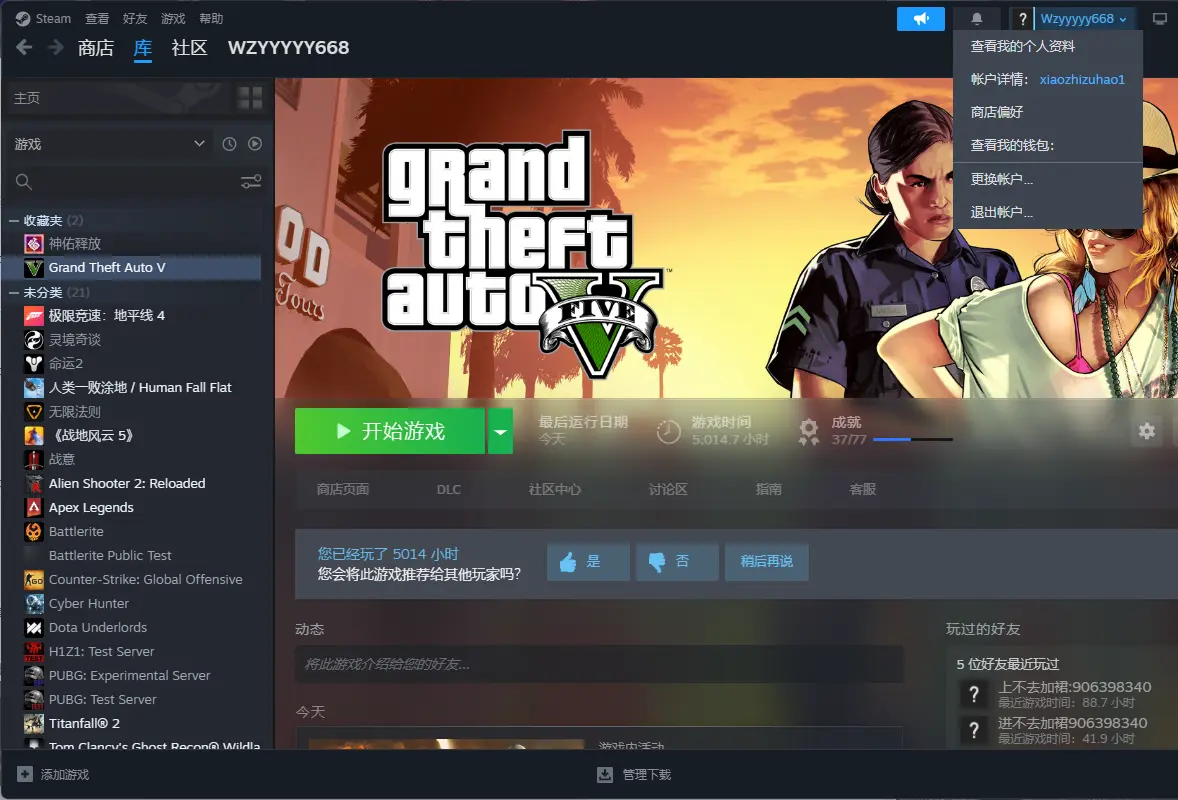
Task: Select the Titanfall 2 game icon
Action: tap(34, 724)
